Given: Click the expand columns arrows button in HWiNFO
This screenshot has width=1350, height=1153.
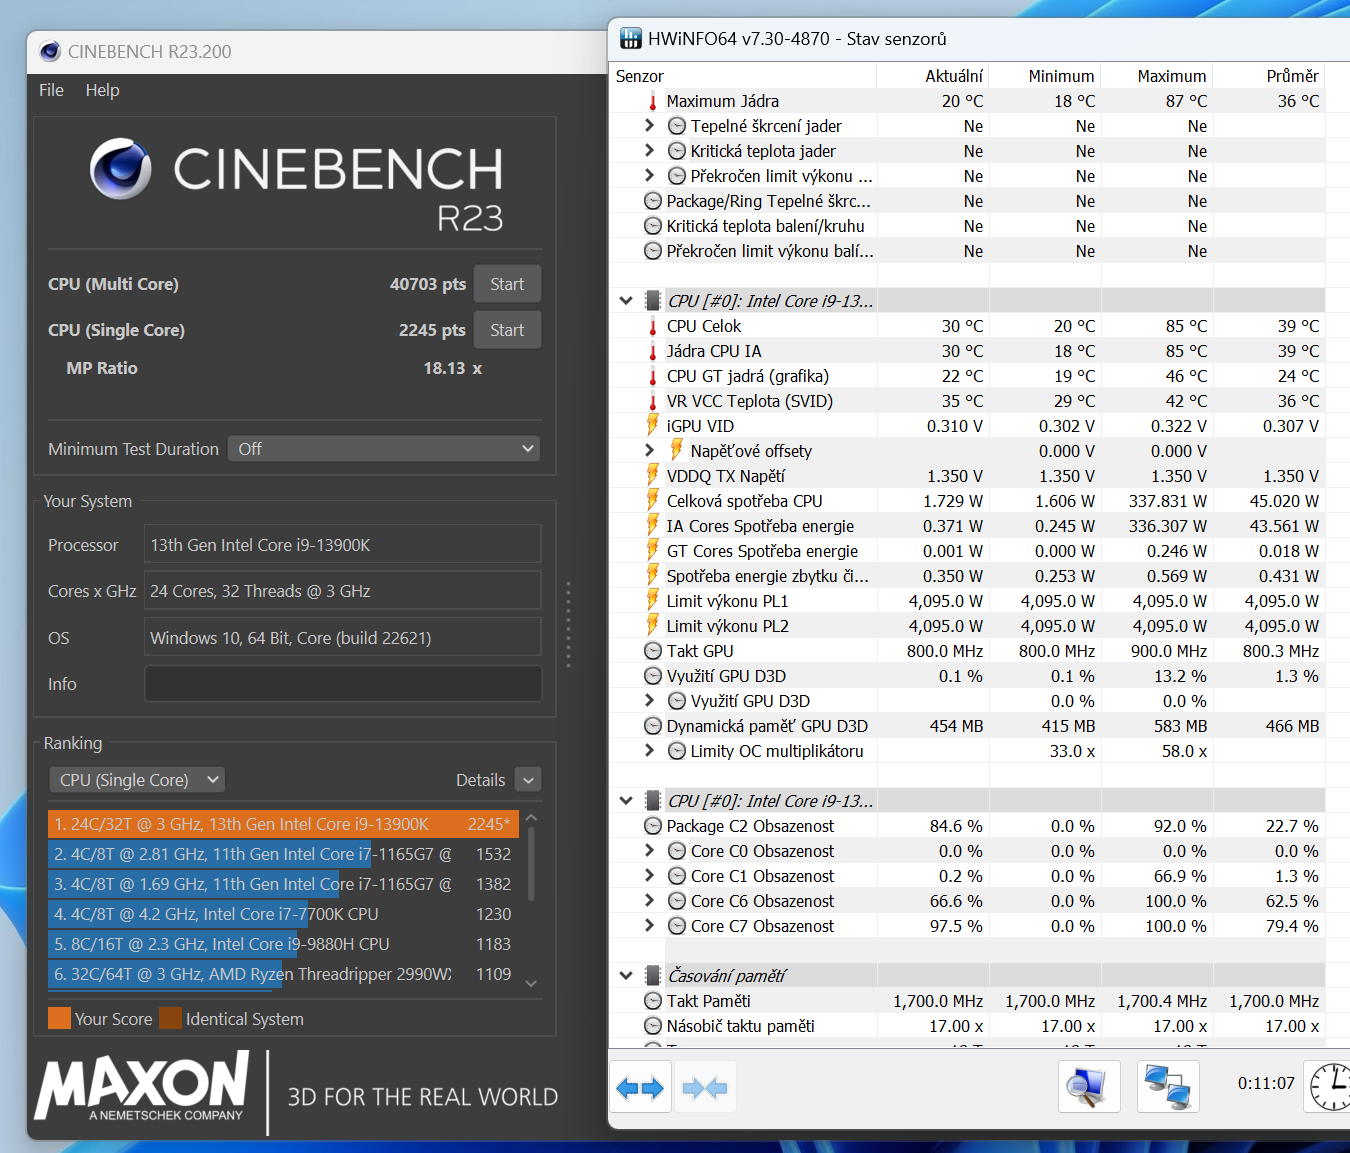Looking at the screenshot, I should (x=640, y=1088).
